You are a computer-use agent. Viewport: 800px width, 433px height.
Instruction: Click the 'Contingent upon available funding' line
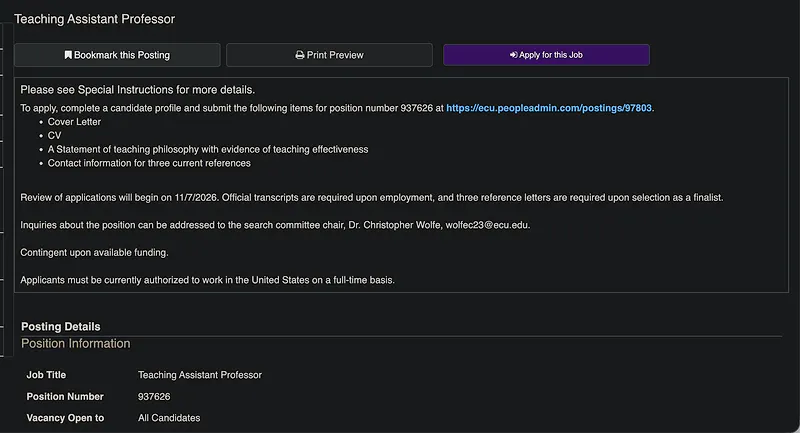click(x=94, y=252)
